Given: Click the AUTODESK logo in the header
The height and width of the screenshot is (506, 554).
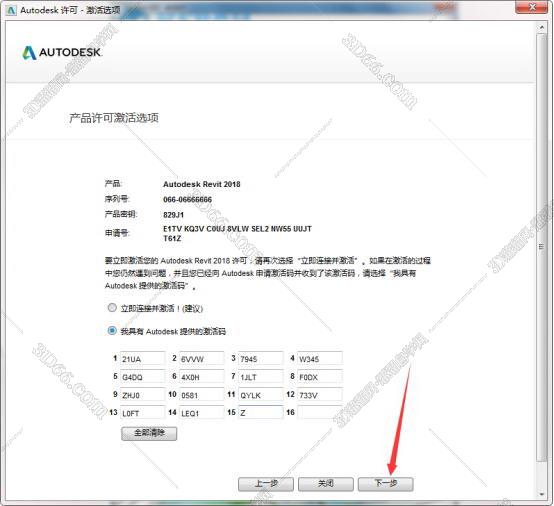Looking at the screenshot, I should coord(62,53).
